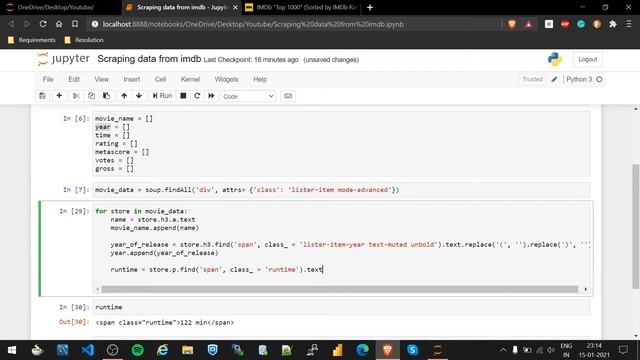Close the Scraping data from imdb tab

coord(236,7)
